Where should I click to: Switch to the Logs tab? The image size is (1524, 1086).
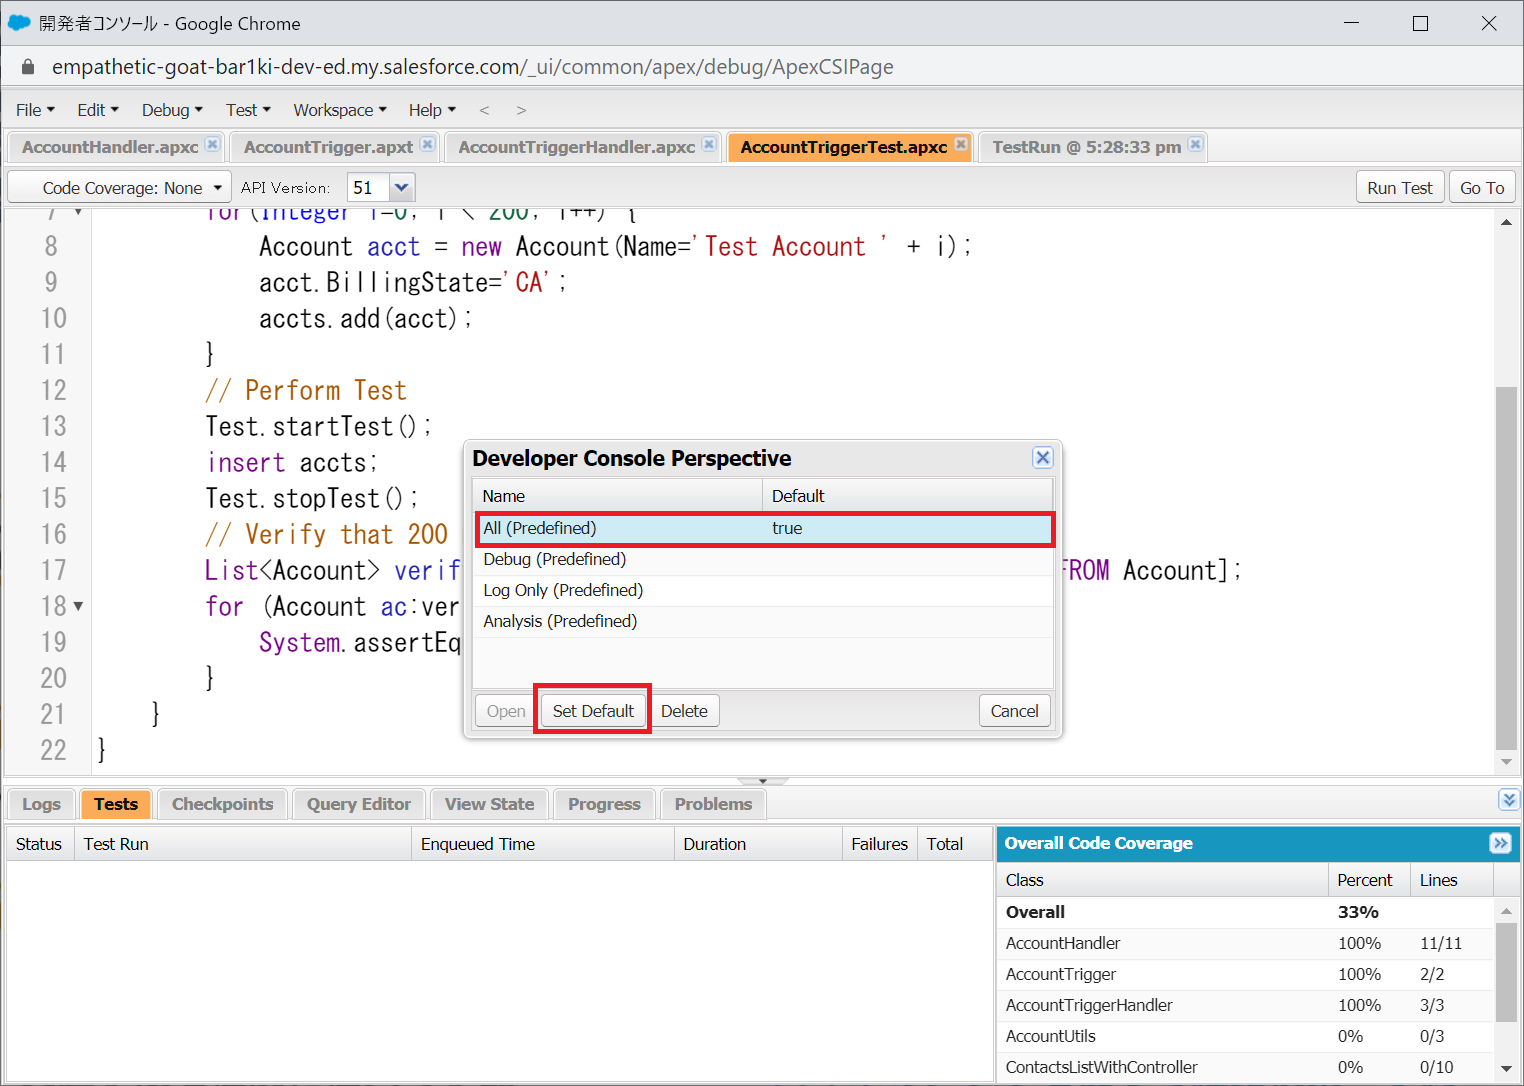click(41, 804)
